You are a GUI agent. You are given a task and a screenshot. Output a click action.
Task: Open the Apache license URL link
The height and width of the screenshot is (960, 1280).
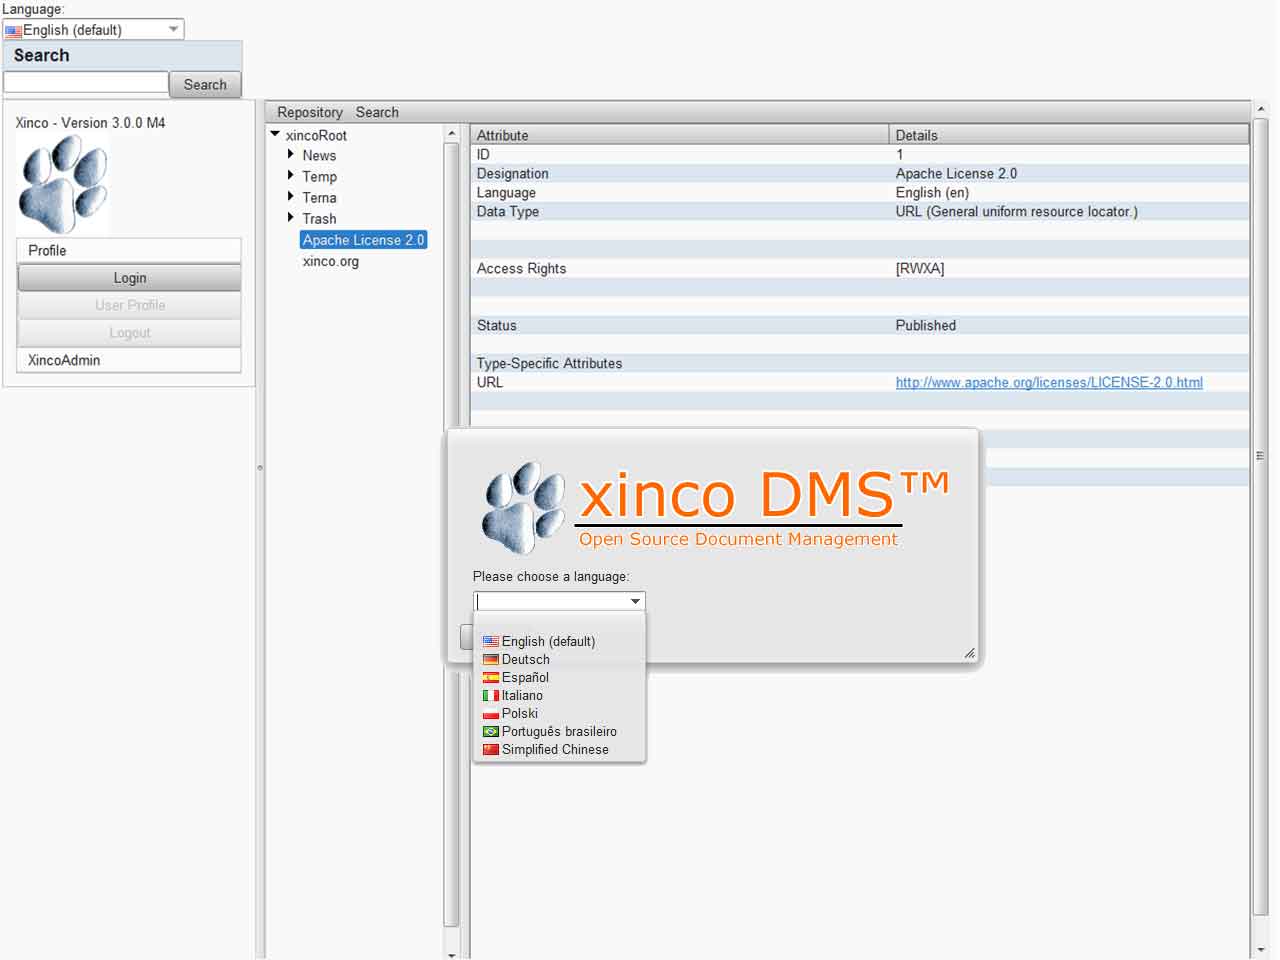pos(1049,382)
